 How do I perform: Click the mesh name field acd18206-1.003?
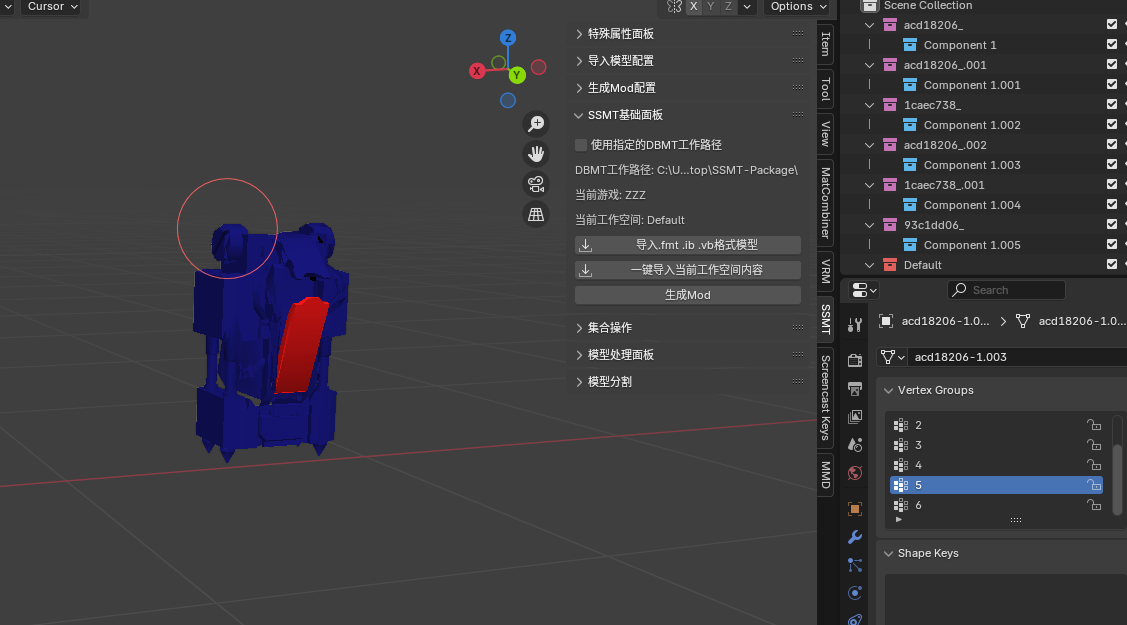[x=1017, y=357]
